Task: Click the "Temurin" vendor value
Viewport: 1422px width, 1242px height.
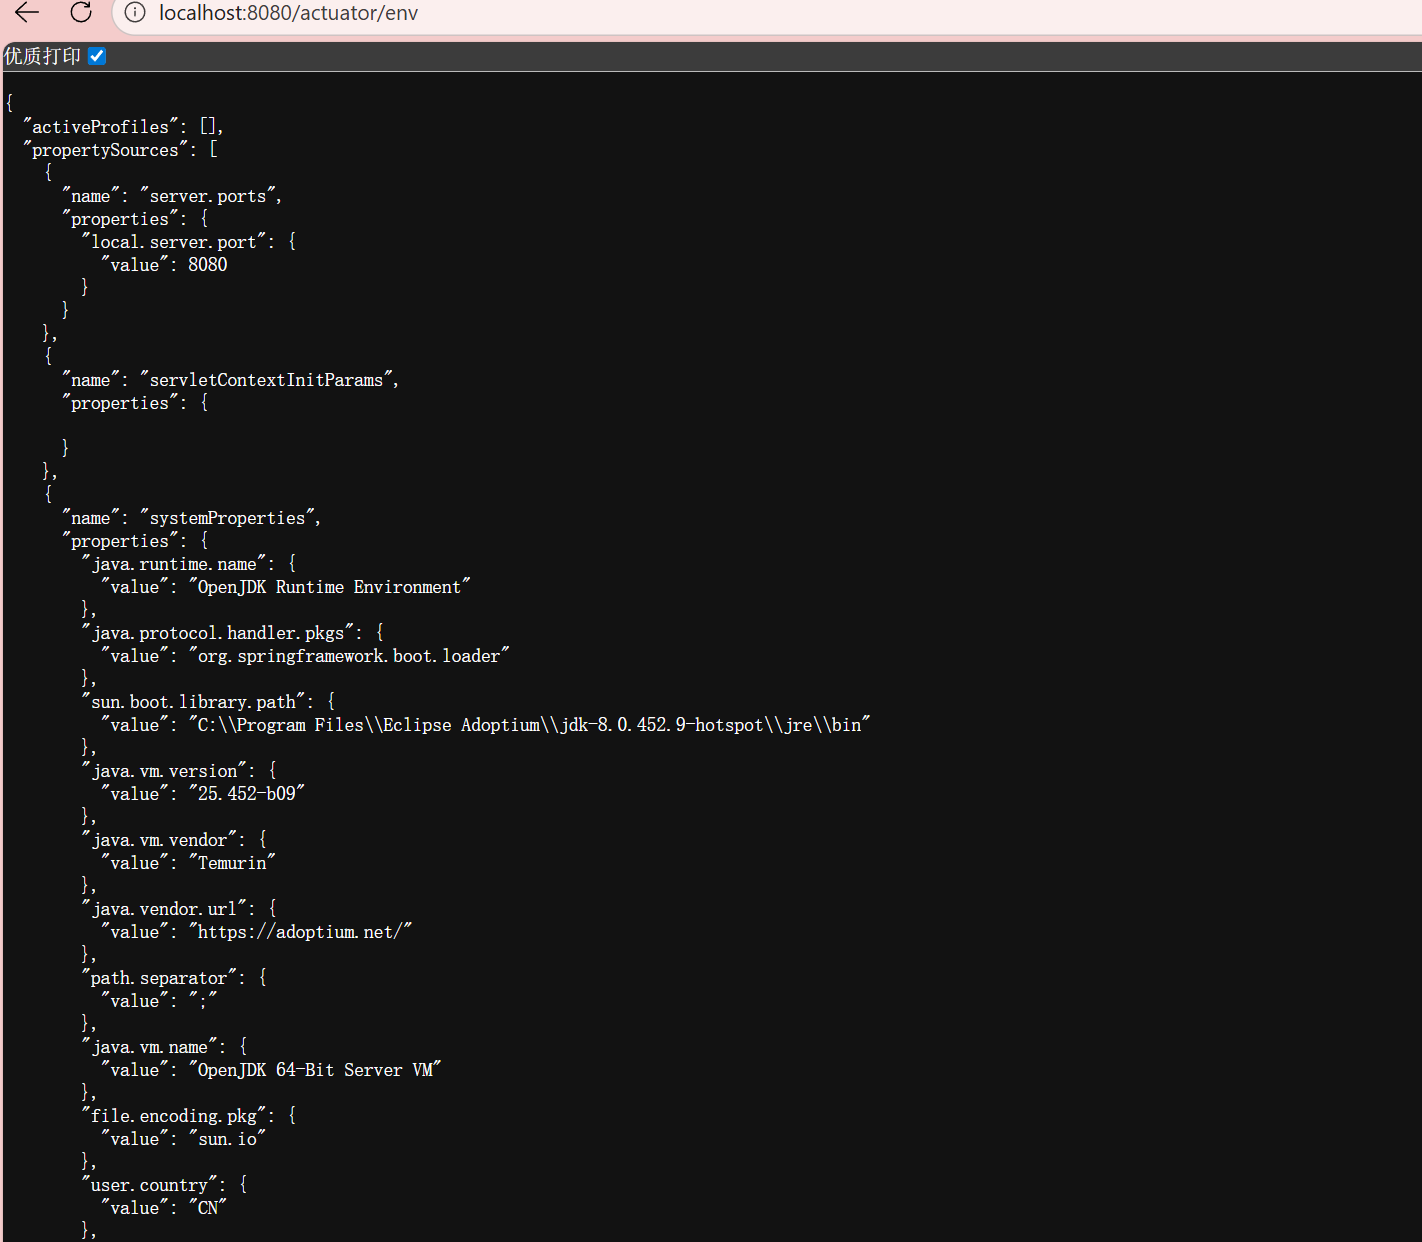Action: 232,863
